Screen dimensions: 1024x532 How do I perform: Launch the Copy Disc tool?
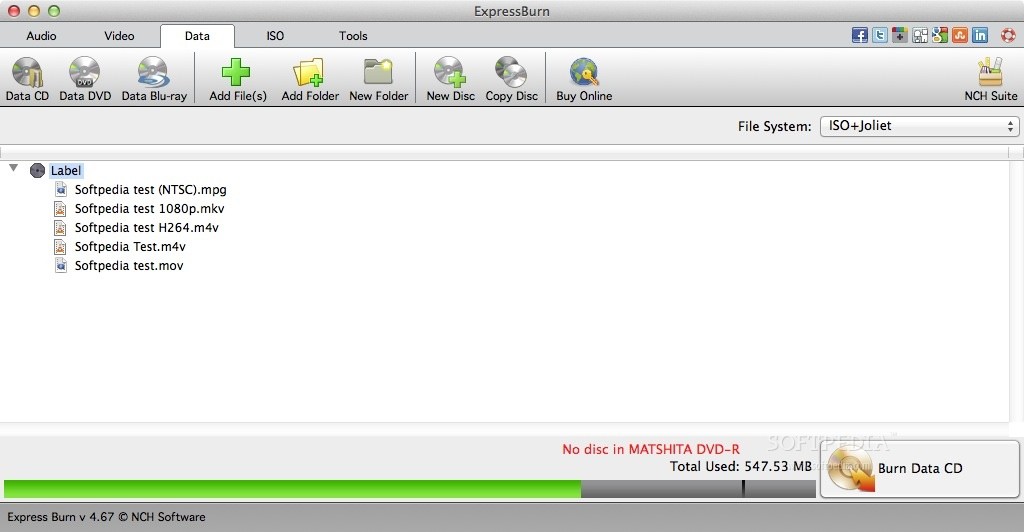(511, 79)
